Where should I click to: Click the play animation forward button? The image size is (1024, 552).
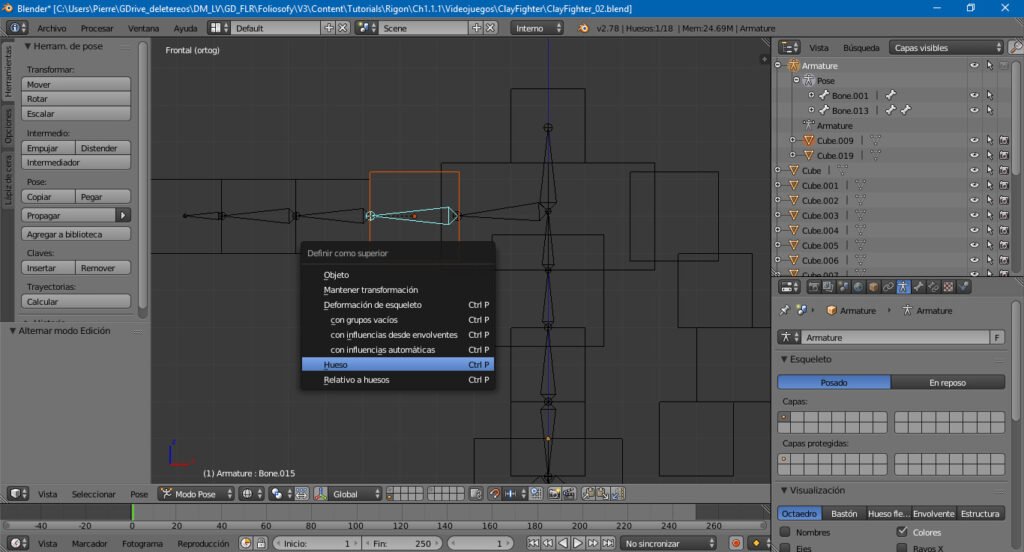tap(578, 544)
